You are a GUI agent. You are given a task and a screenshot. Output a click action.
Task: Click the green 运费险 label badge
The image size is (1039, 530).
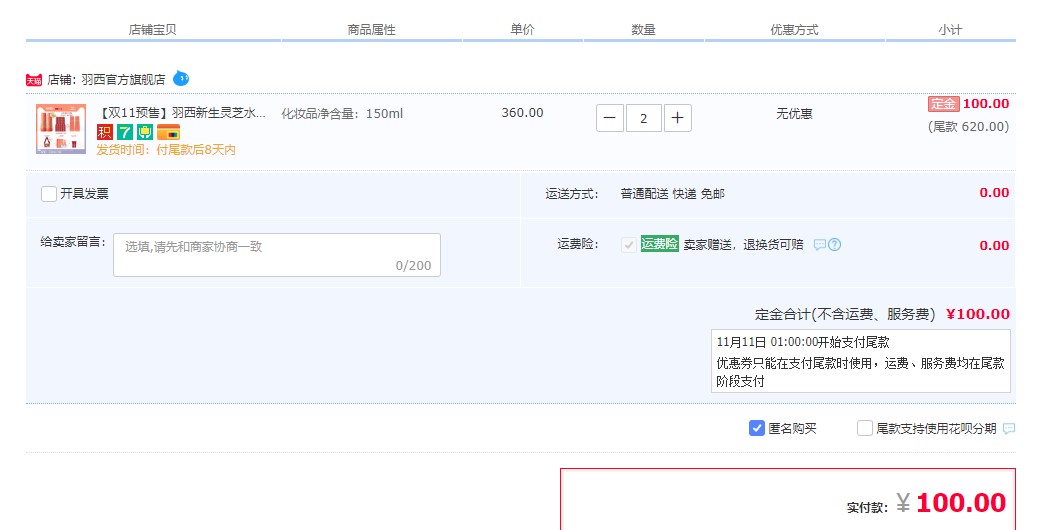(659, 244)
